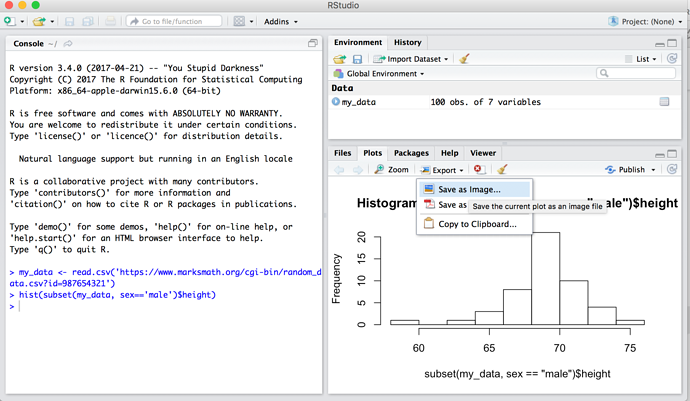
Task: Click the save workspace icon in Environment pane
Action: [x=357, y=59]
